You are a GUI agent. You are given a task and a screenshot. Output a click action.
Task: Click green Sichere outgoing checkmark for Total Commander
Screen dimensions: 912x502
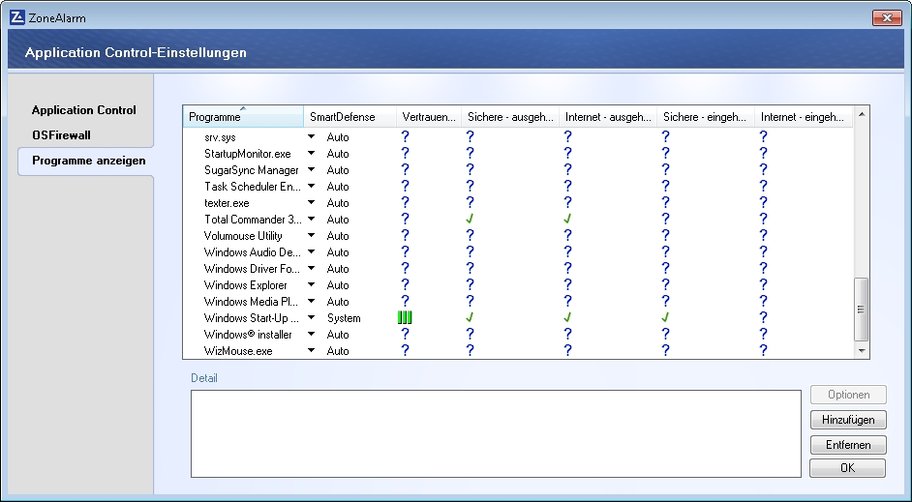coord(469,219)
